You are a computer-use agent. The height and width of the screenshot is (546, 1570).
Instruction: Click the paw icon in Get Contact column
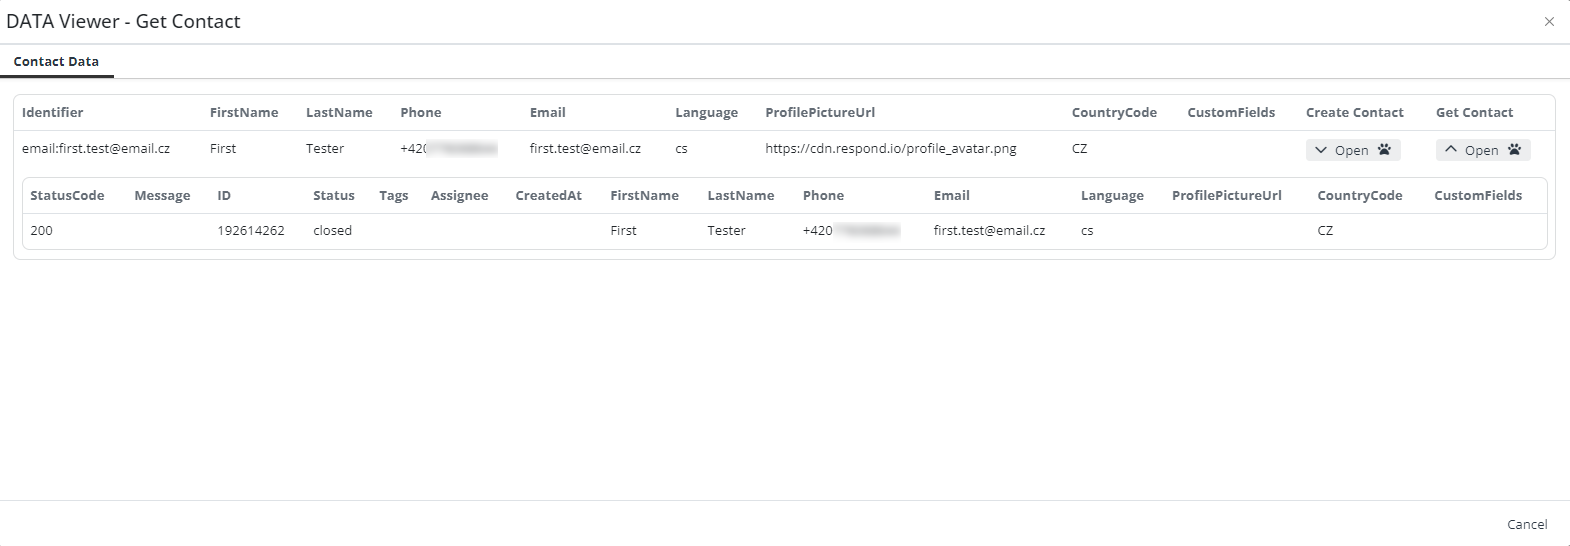tap(1514, 150)
